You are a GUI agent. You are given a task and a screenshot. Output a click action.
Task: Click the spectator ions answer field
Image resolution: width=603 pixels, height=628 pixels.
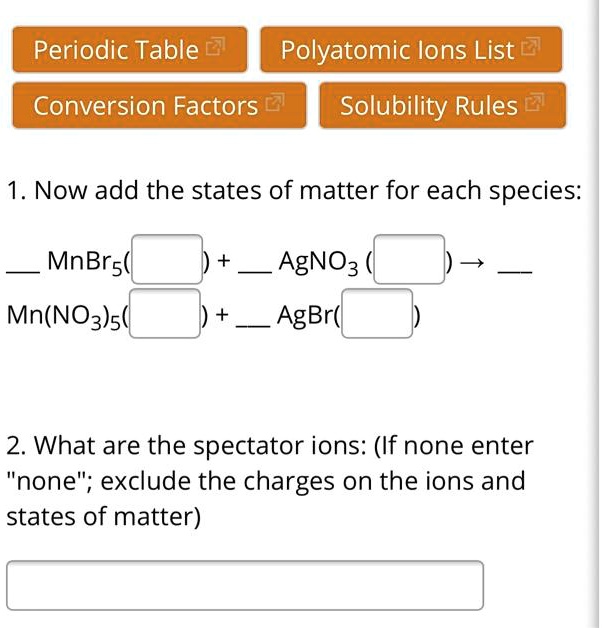[245, 586]
